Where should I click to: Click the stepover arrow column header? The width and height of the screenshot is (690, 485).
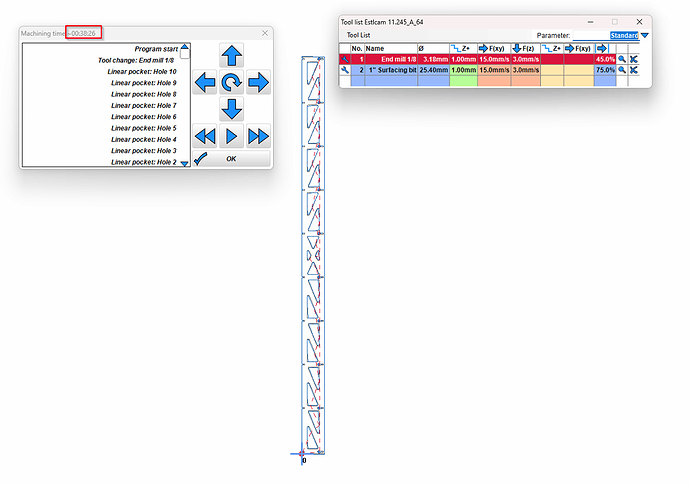(605, 48)
